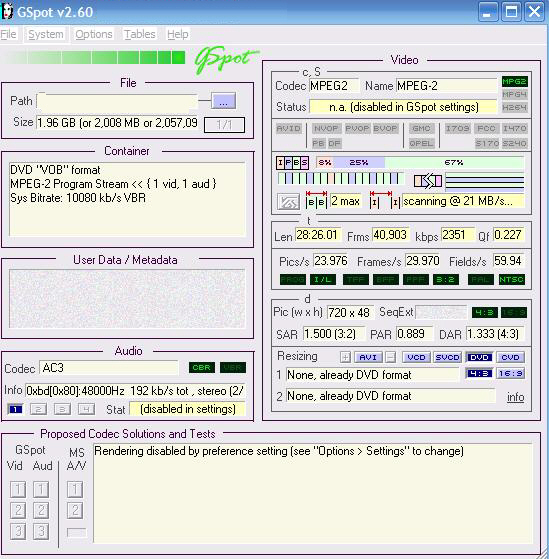Click the QPEL indicator badge
Image resolution: width=549 pixels, height=559 pixels.
click(421, 143)
